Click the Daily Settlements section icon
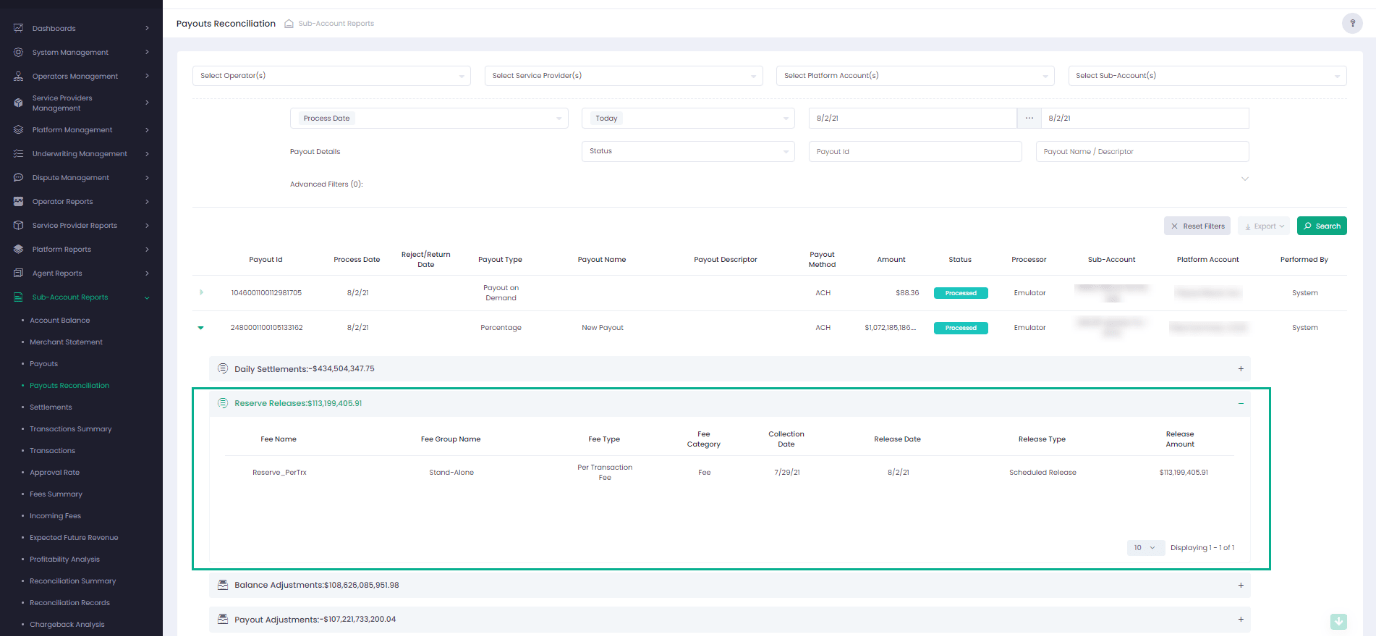Screen dimensions: 1376x636 click(x=223, y=368)
